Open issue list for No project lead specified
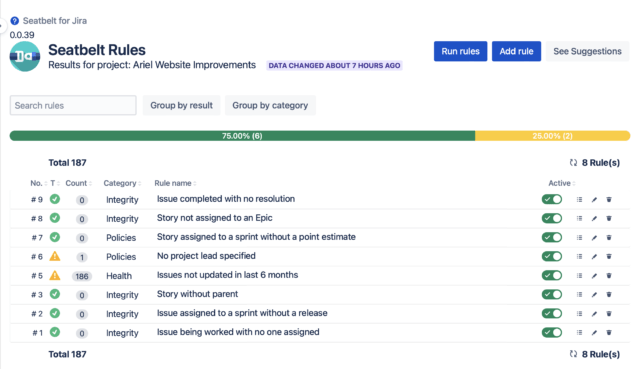640x369 pixels. [x=579, y=256]
